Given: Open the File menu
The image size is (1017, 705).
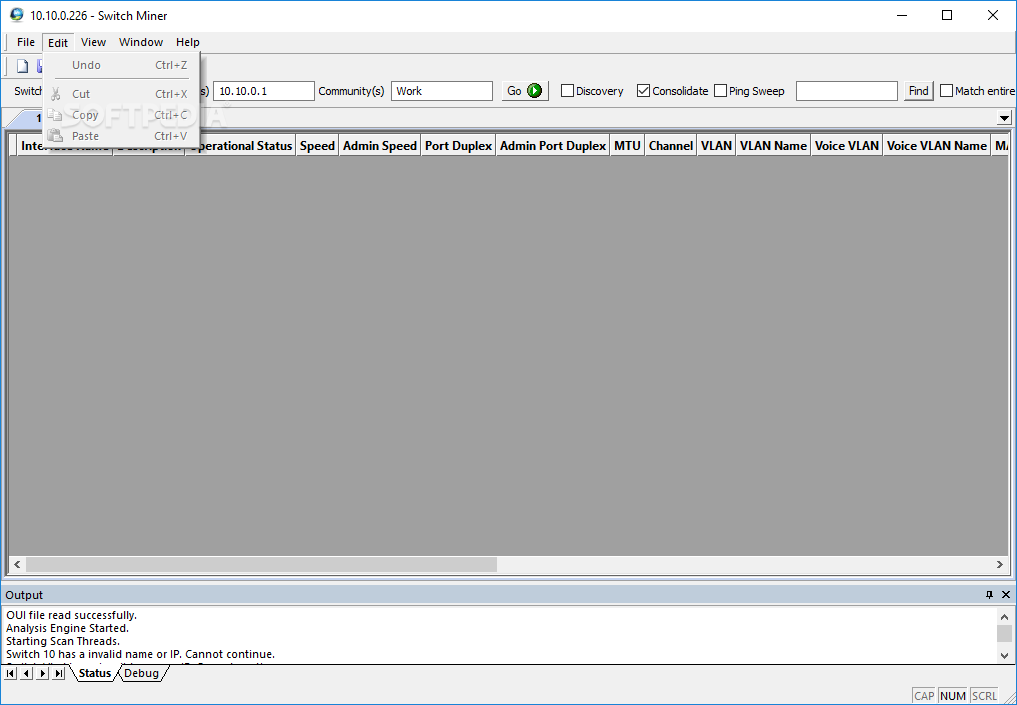Looking at the screenshot, I should [x=26, y=42].
